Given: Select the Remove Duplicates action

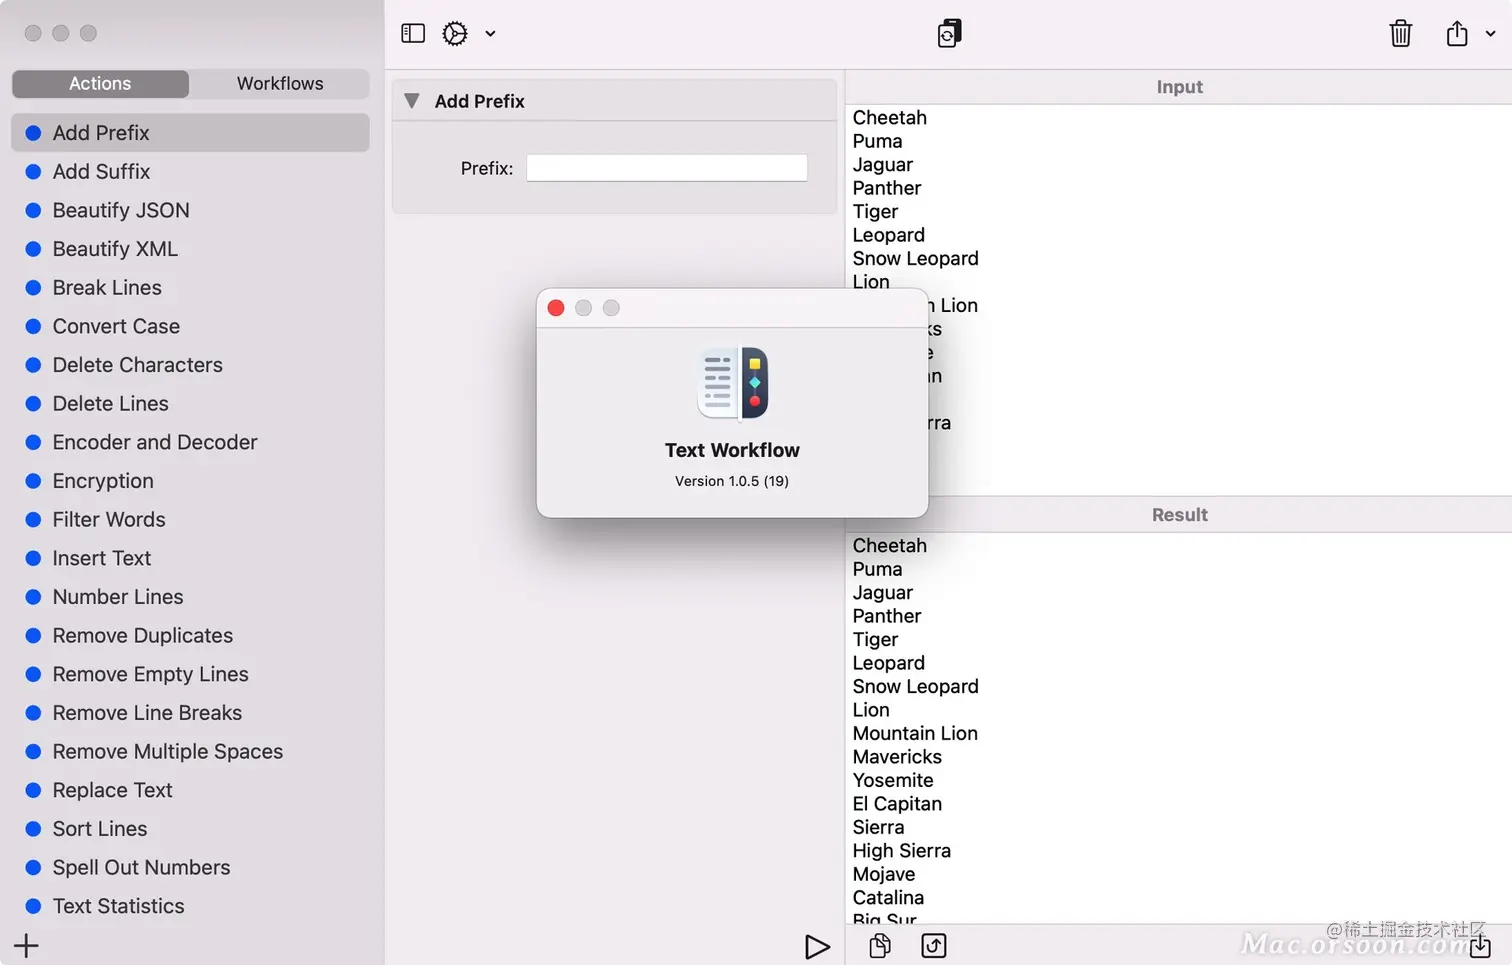Looking at the screenshot, I should tap(190, 636).
